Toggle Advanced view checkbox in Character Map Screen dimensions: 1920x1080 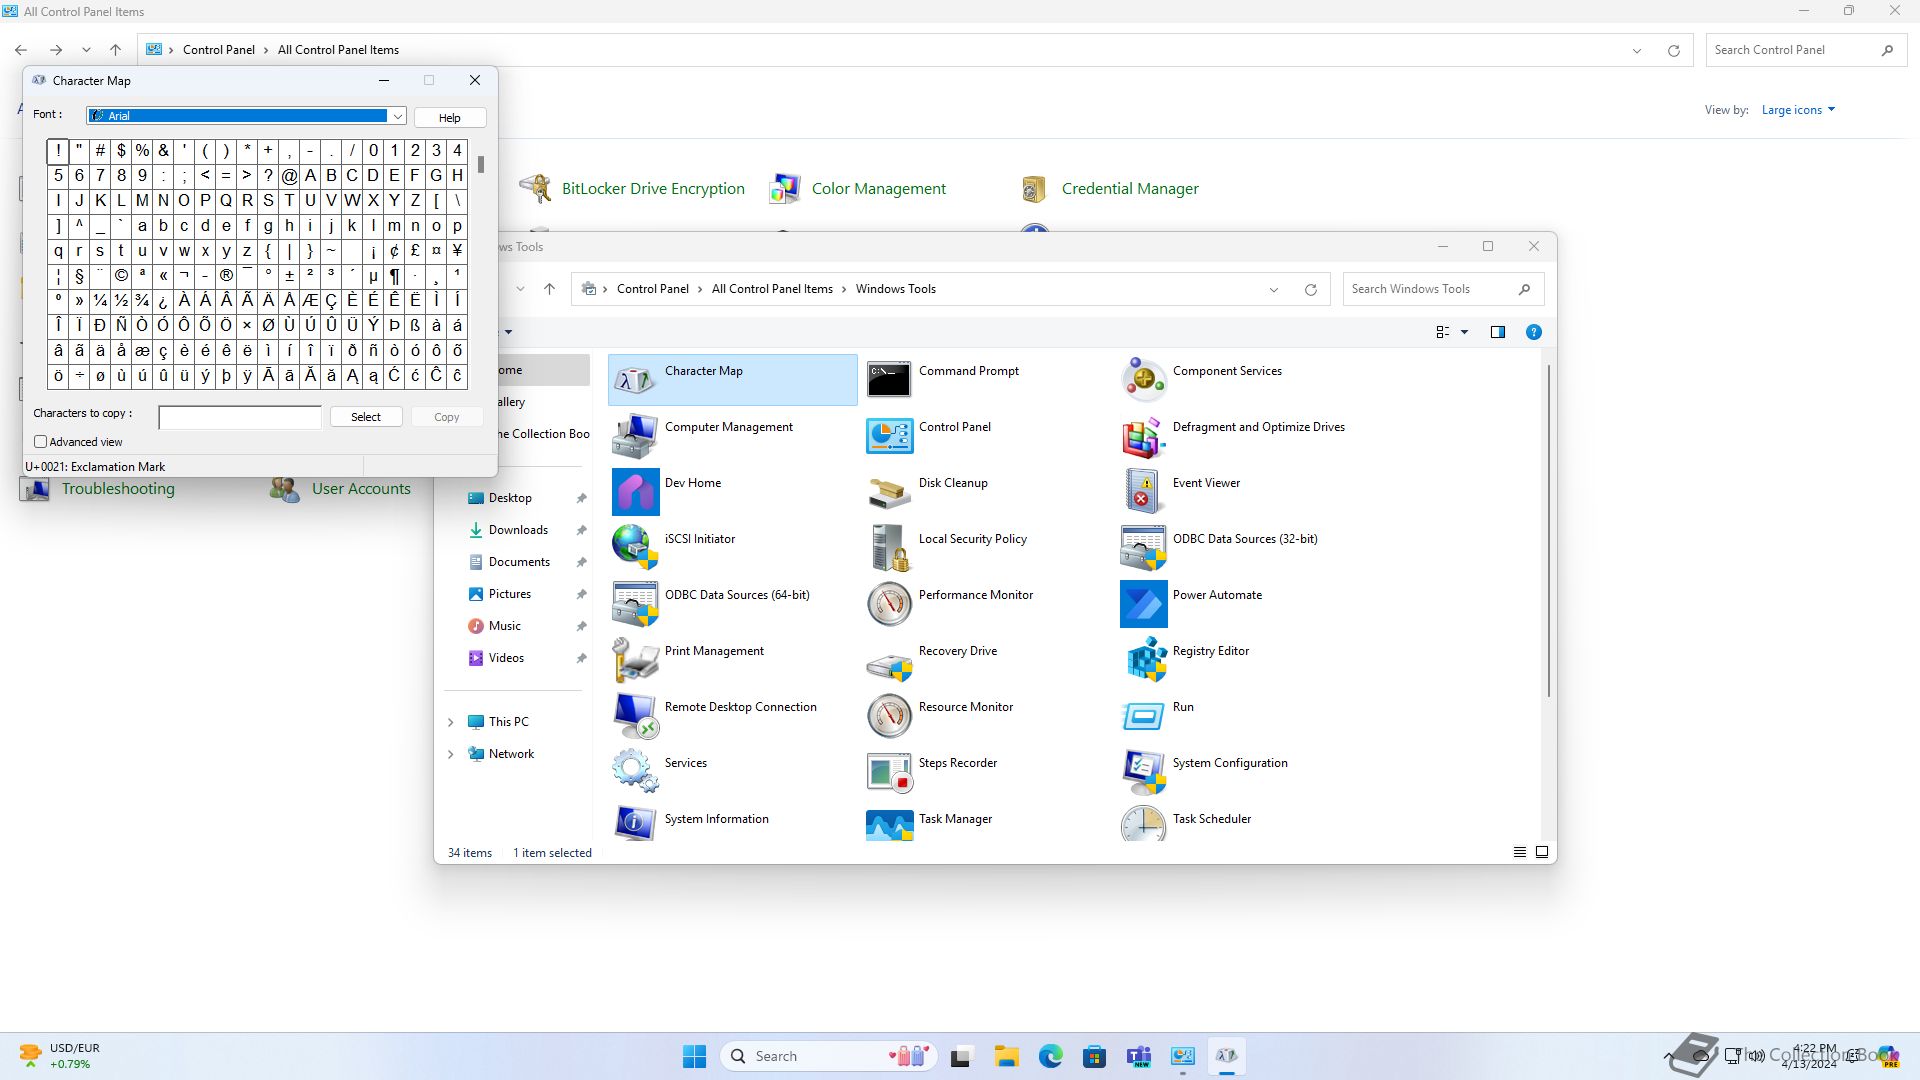click(41, 442)
